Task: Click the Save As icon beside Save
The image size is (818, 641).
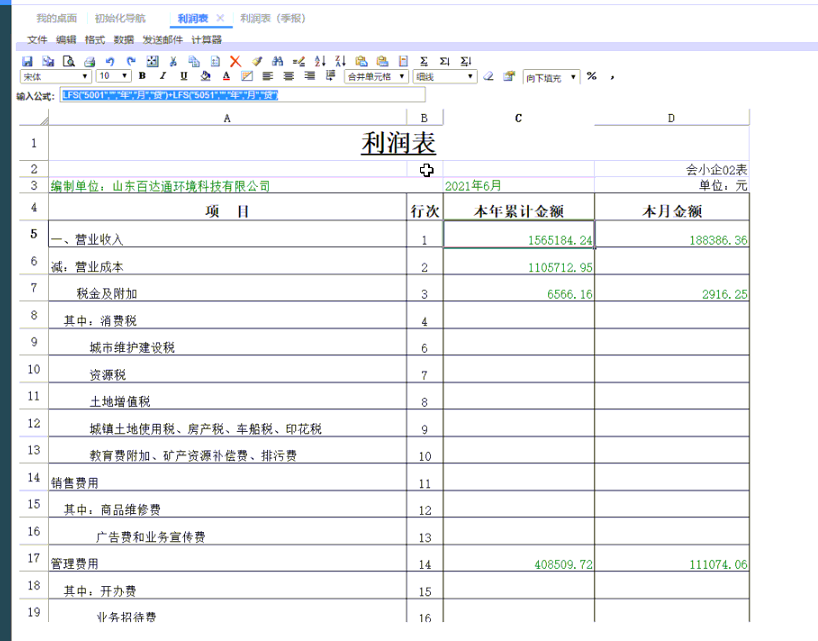Action: (48, 62)
